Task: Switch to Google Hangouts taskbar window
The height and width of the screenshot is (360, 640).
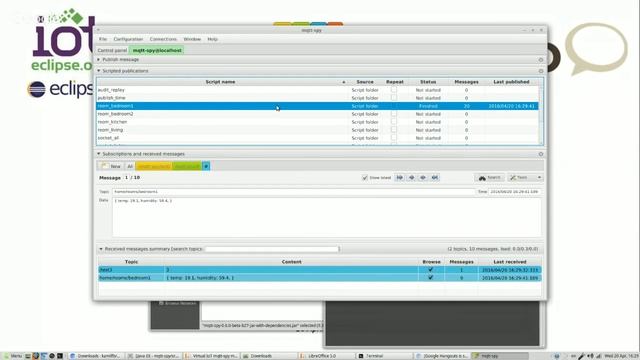Action: point(442,356)
